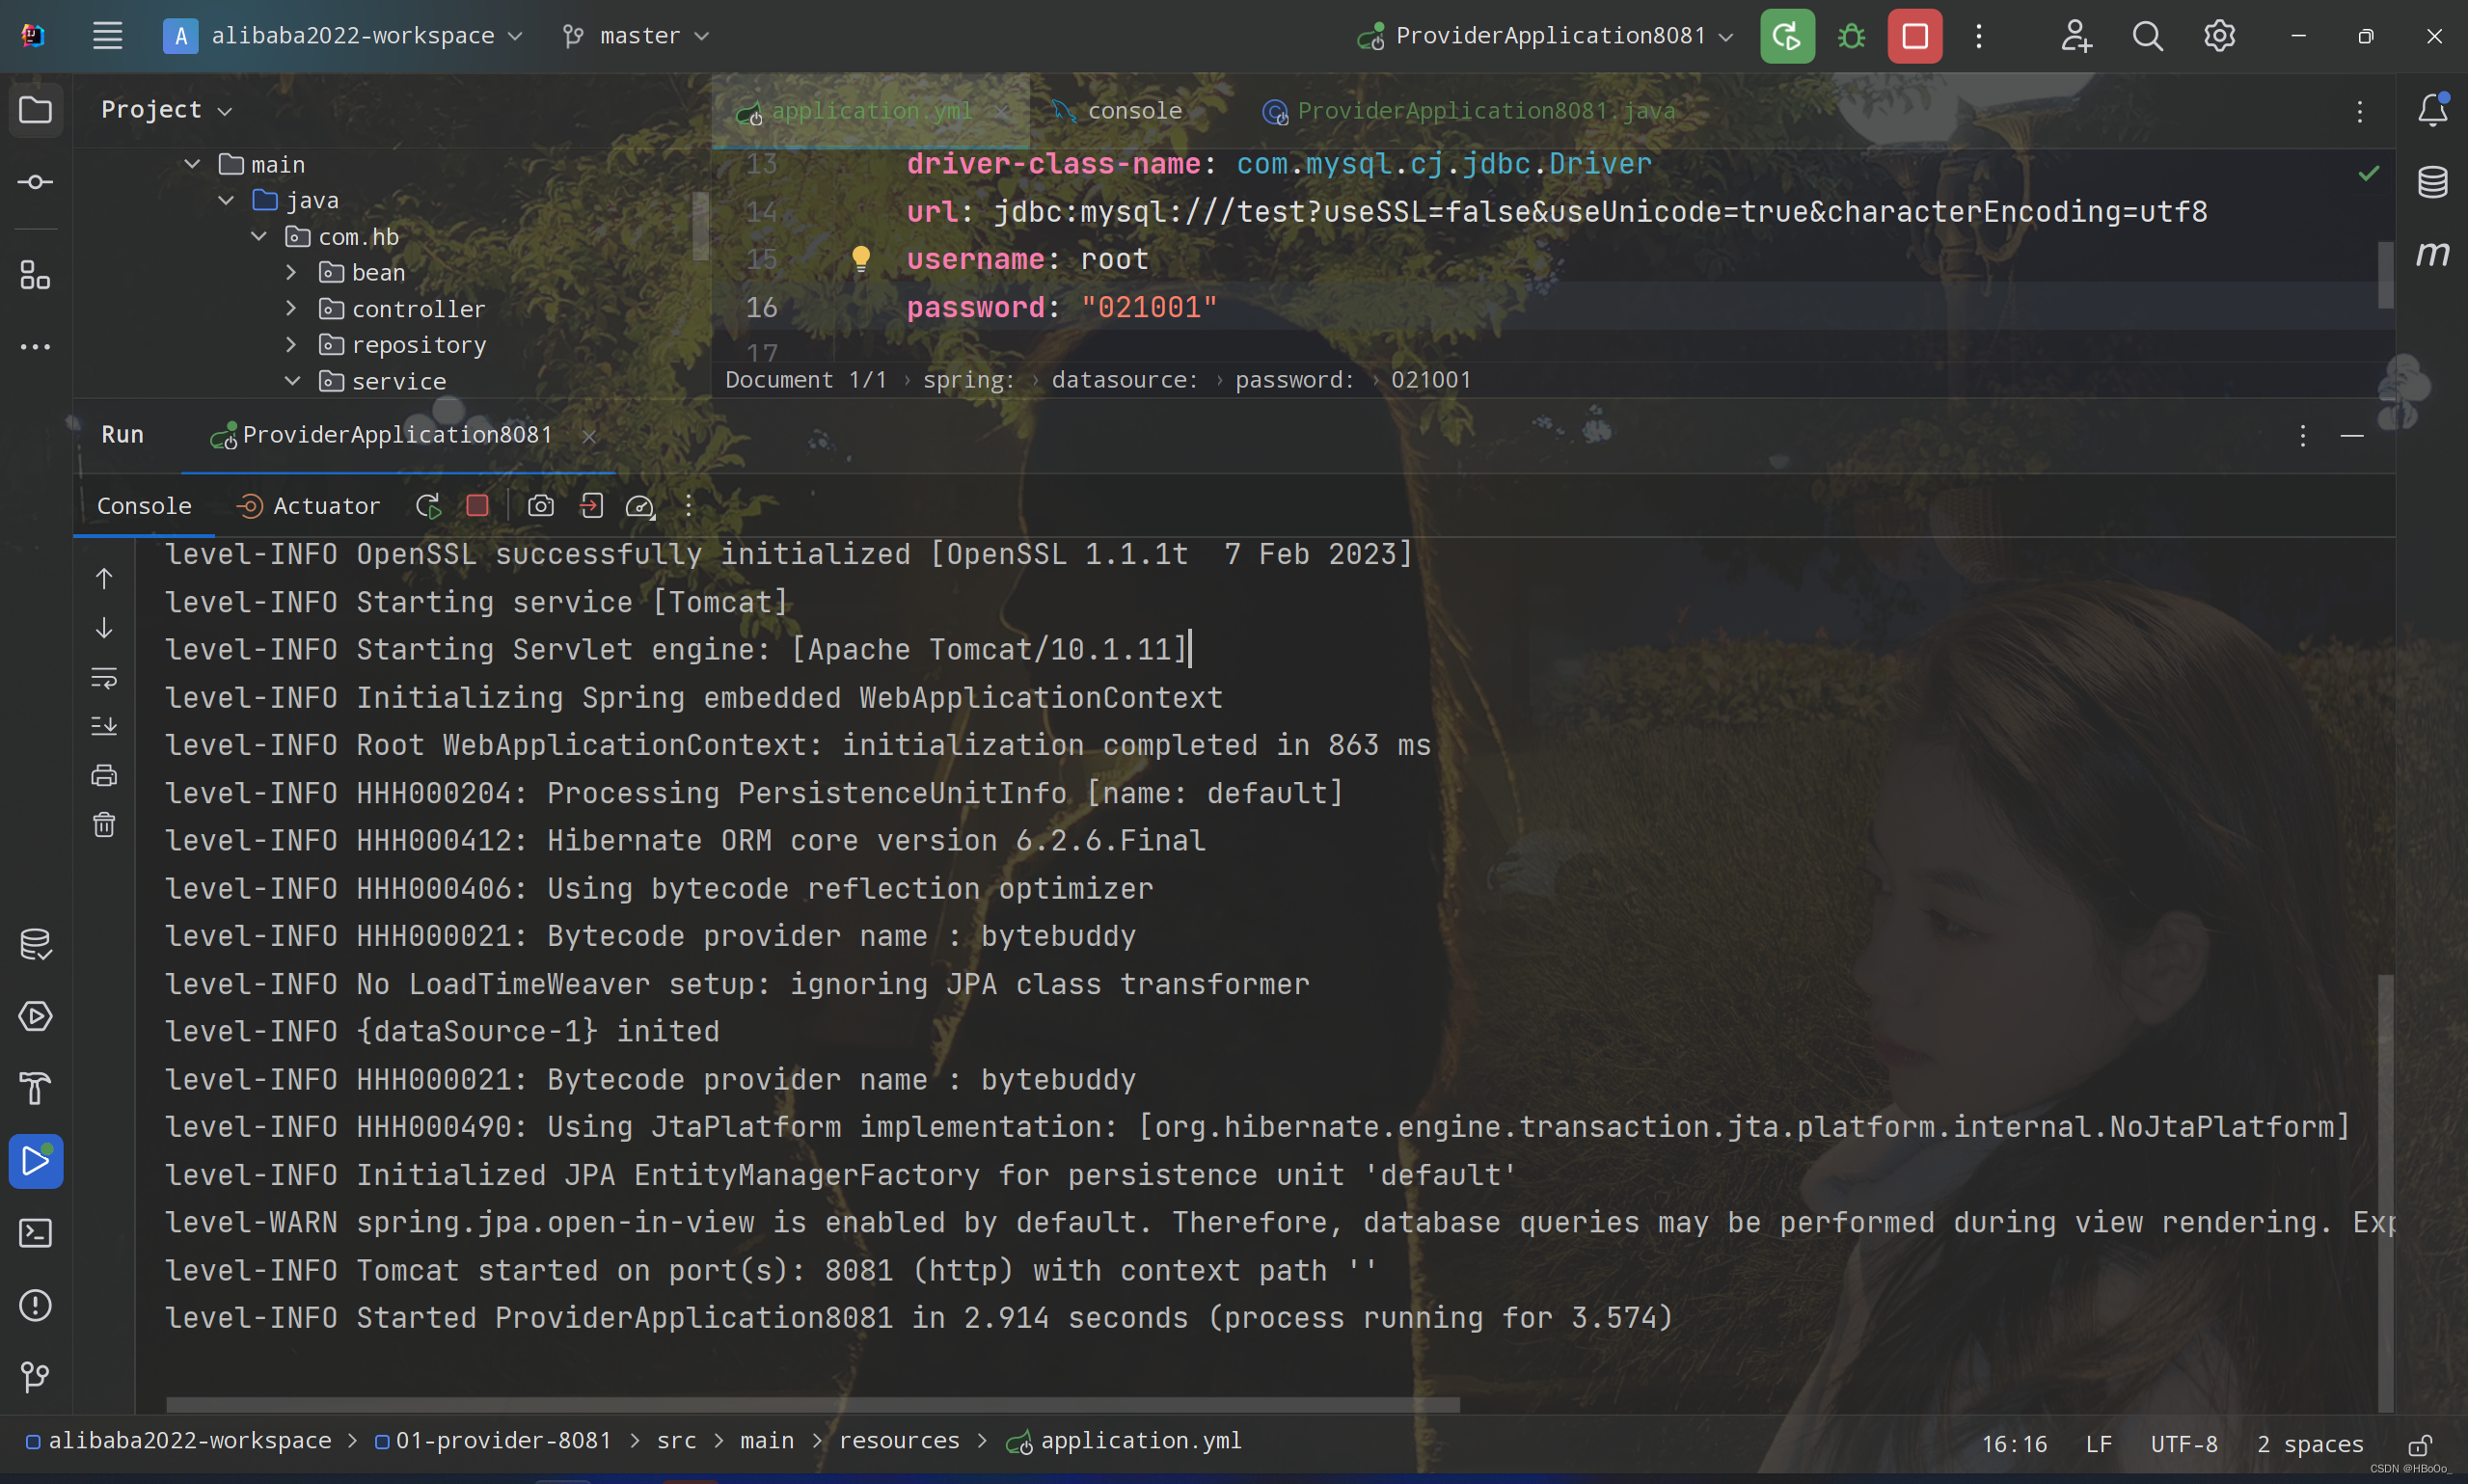
Task: Click the screenshot/snapshot console icon
Action: point(539,507)
